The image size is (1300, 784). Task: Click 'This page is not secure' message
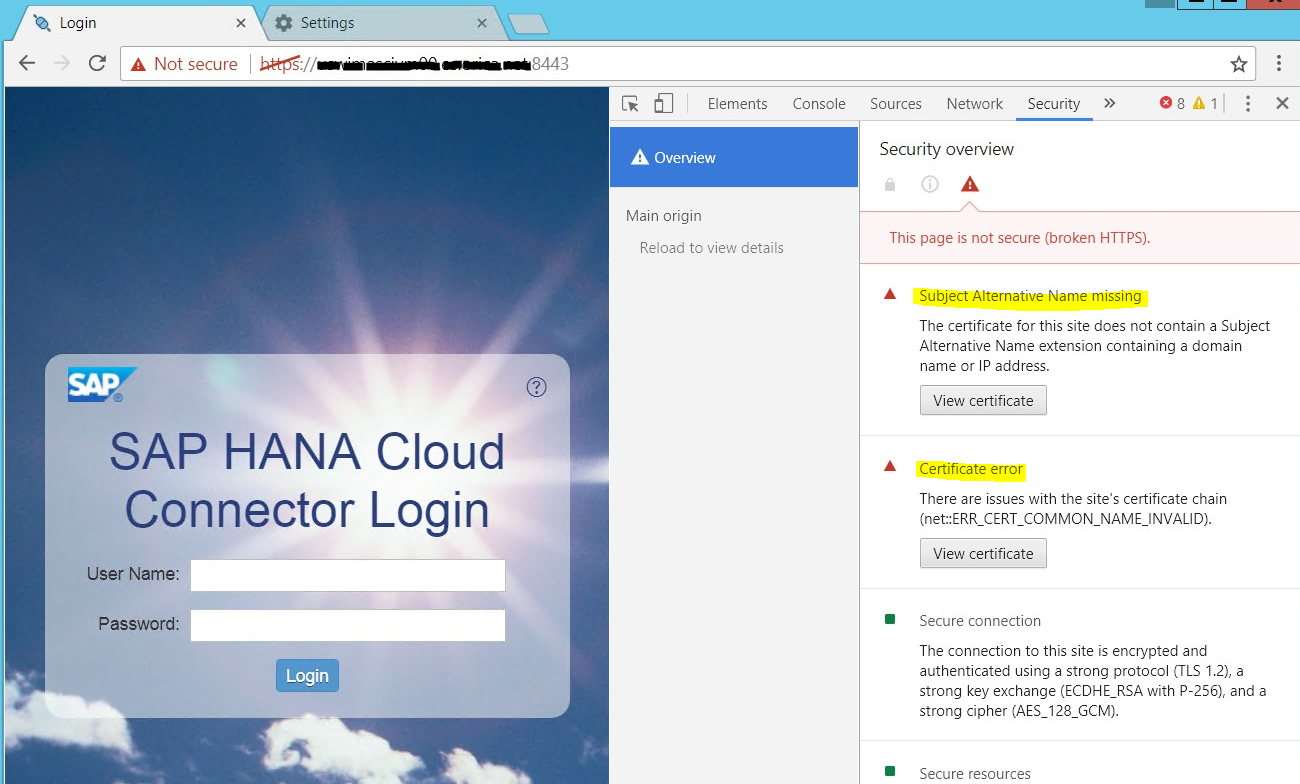[1020, 238]
